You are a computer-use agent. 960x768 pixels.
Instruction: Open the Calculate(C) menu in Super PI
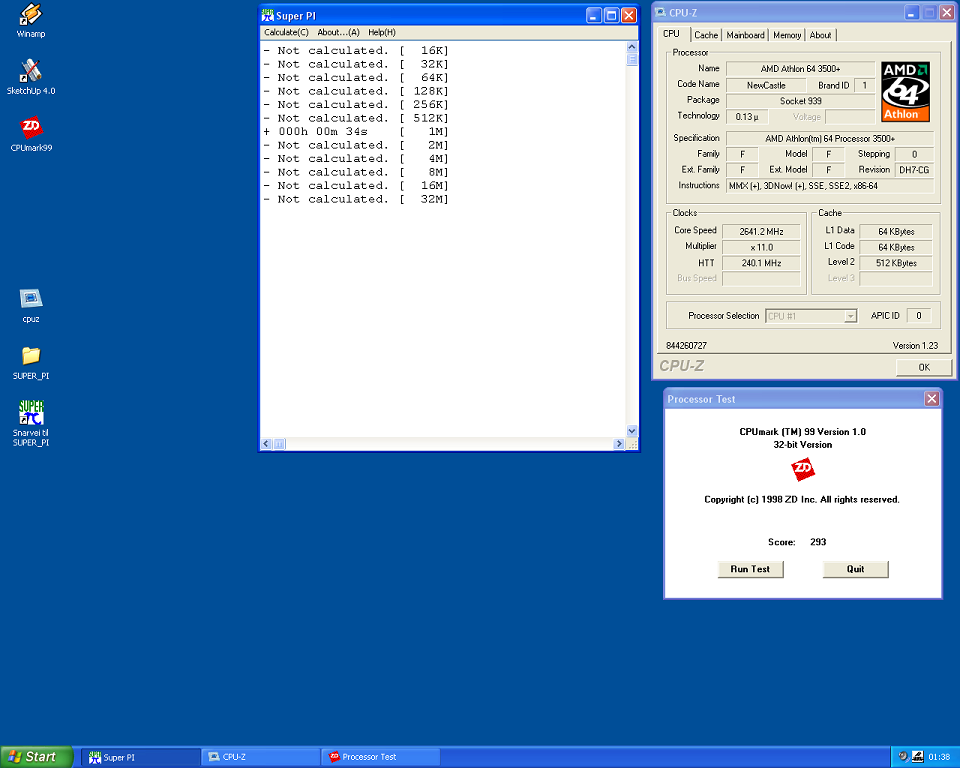[x=286, y=32]
